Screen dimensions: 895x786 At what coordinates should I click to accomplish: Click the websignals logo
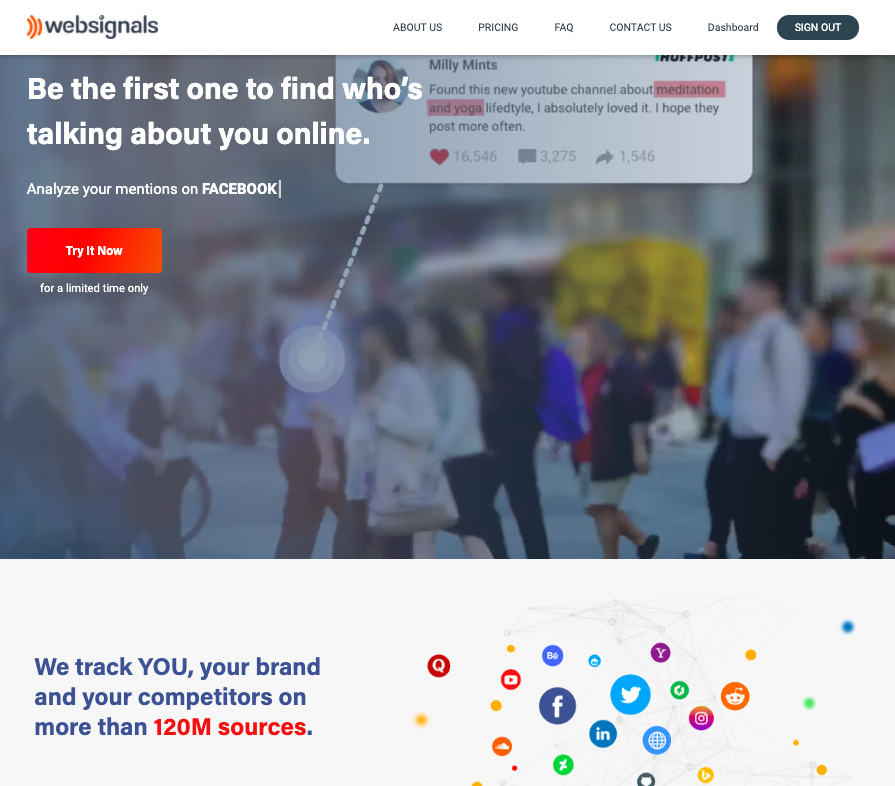coord(92,26)
